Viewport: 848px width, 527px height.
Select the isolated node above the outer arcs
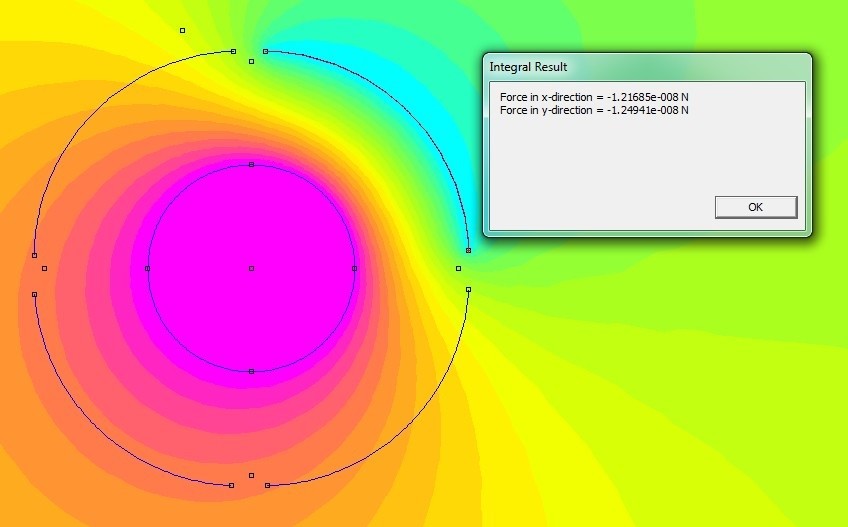183,31
